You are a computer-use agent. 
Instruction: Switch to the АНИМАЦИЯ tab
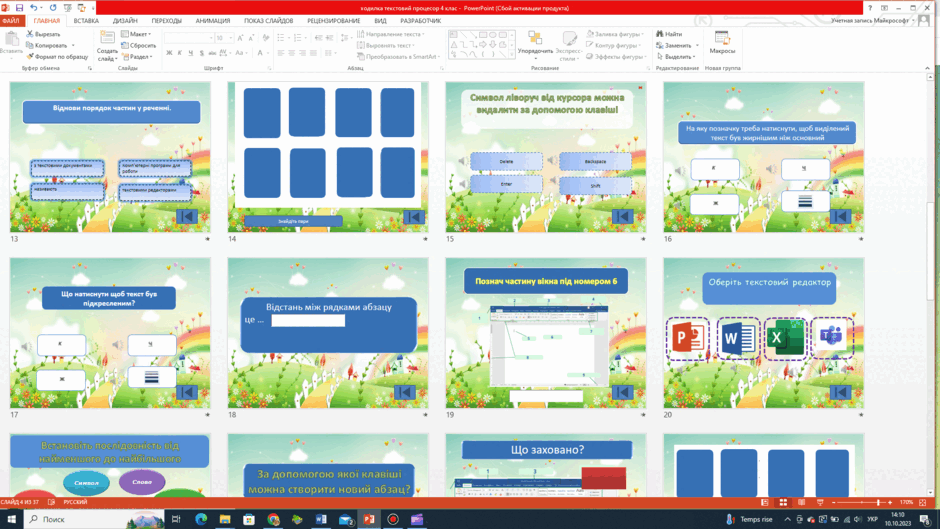click(212, 20)
